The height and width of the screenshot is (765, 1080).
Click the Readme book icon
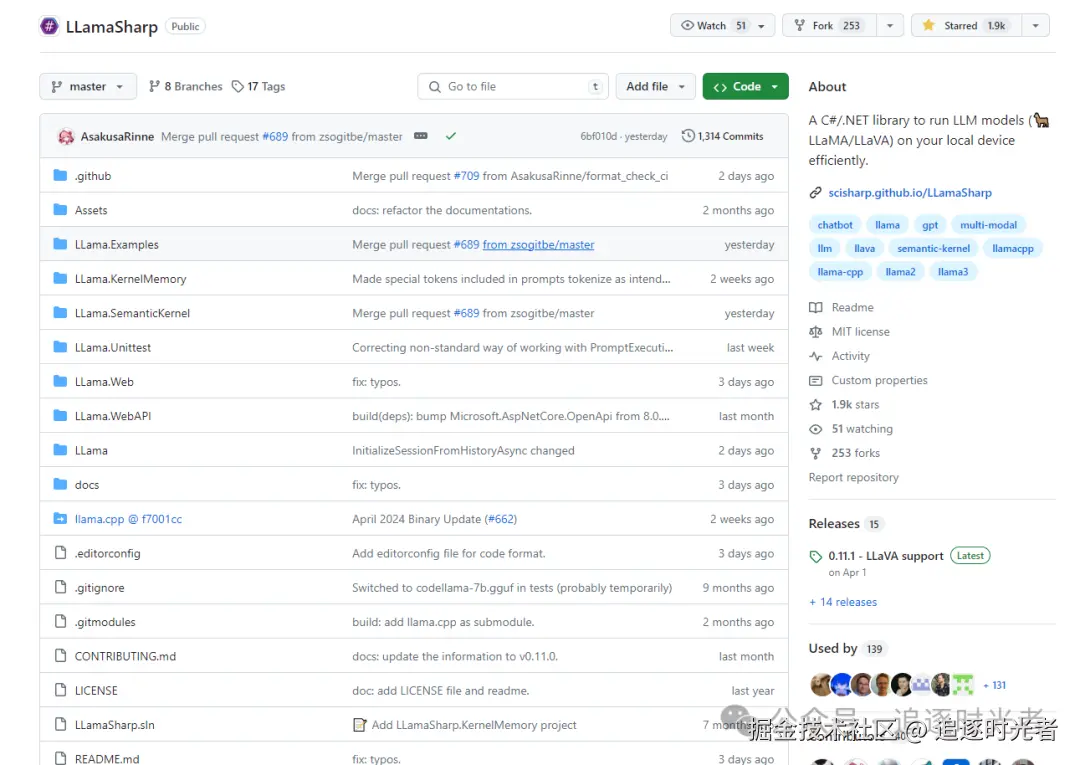click(816, 308)
